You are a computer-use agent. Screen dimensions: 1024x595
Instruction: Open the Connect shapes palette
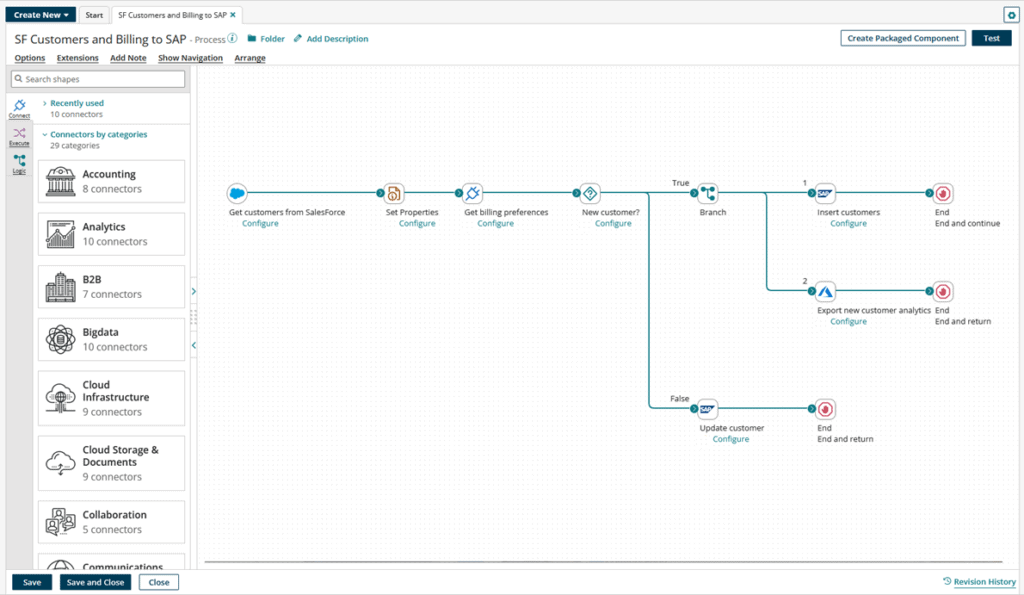click(x=20, y=108)
